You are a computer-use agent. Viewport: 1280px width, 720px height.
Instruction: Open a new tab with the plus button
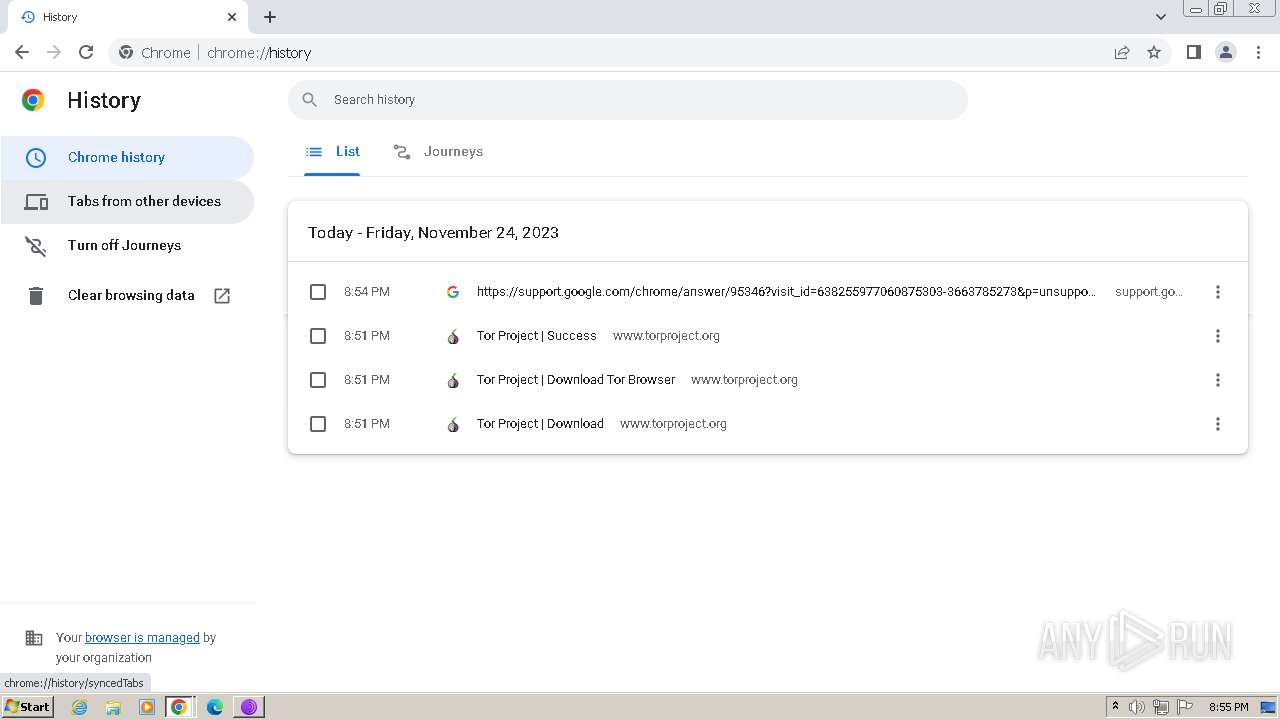click(x=270, y=17)
